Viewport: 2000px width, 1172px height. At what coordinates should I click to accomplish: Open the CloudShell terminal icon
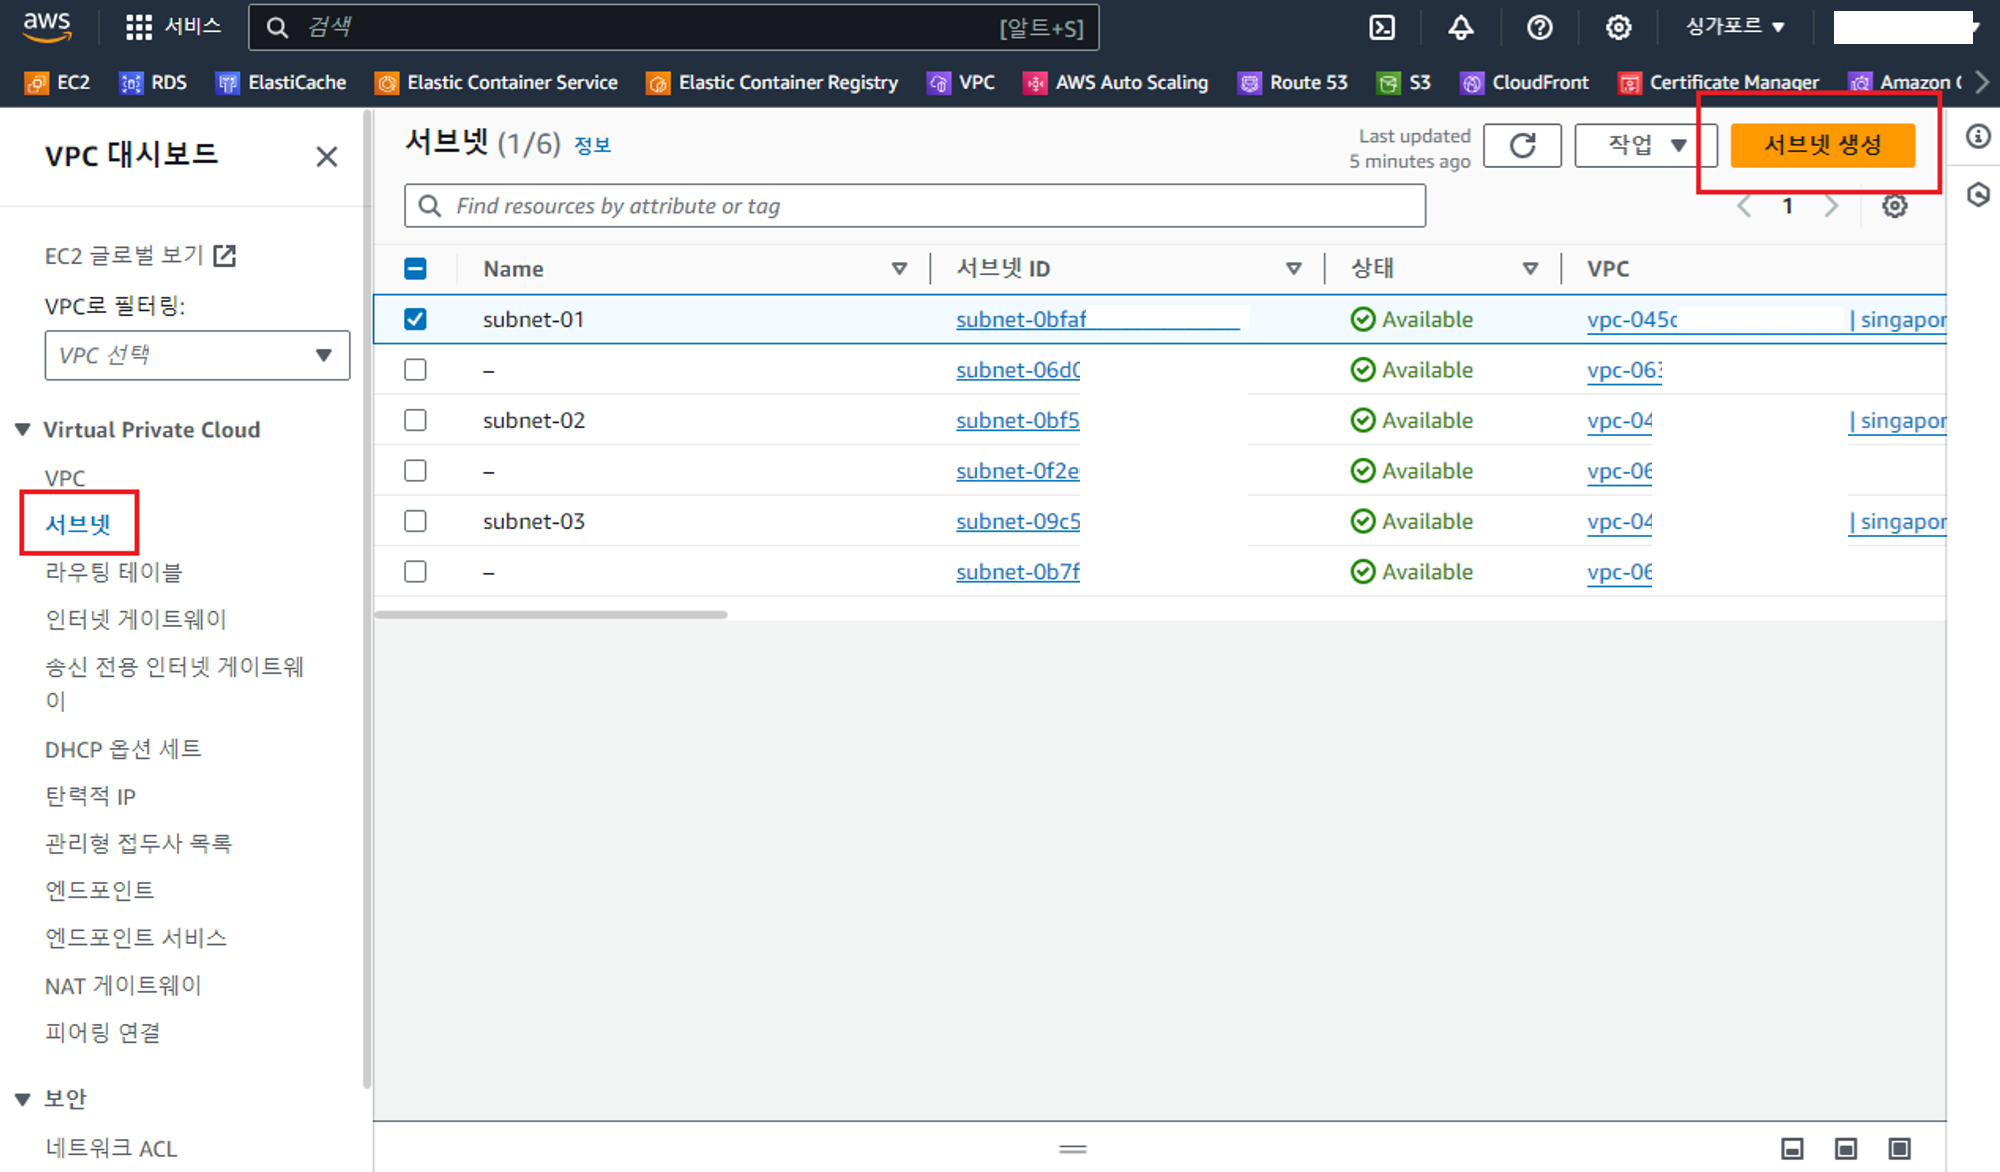tap(1381, 27)
